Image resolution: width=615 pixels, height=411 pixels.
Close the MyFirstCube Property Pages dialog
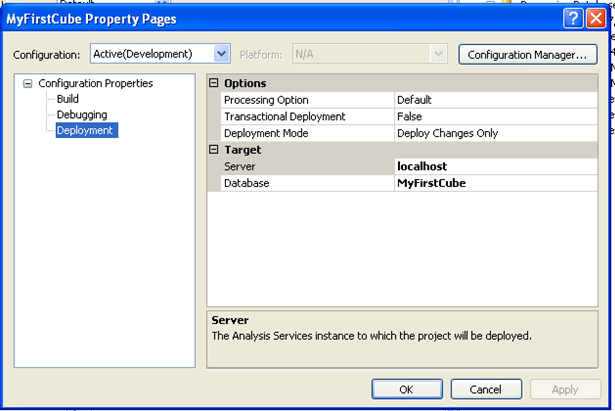click(x=596, y=18)
